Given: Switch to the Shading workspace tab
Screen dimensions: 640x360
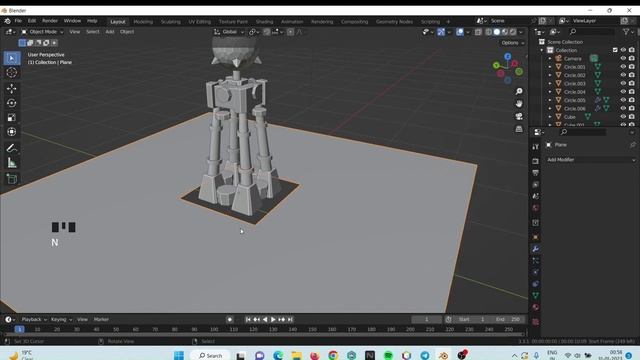Looking at the screenshot, I should coord(264,22).
